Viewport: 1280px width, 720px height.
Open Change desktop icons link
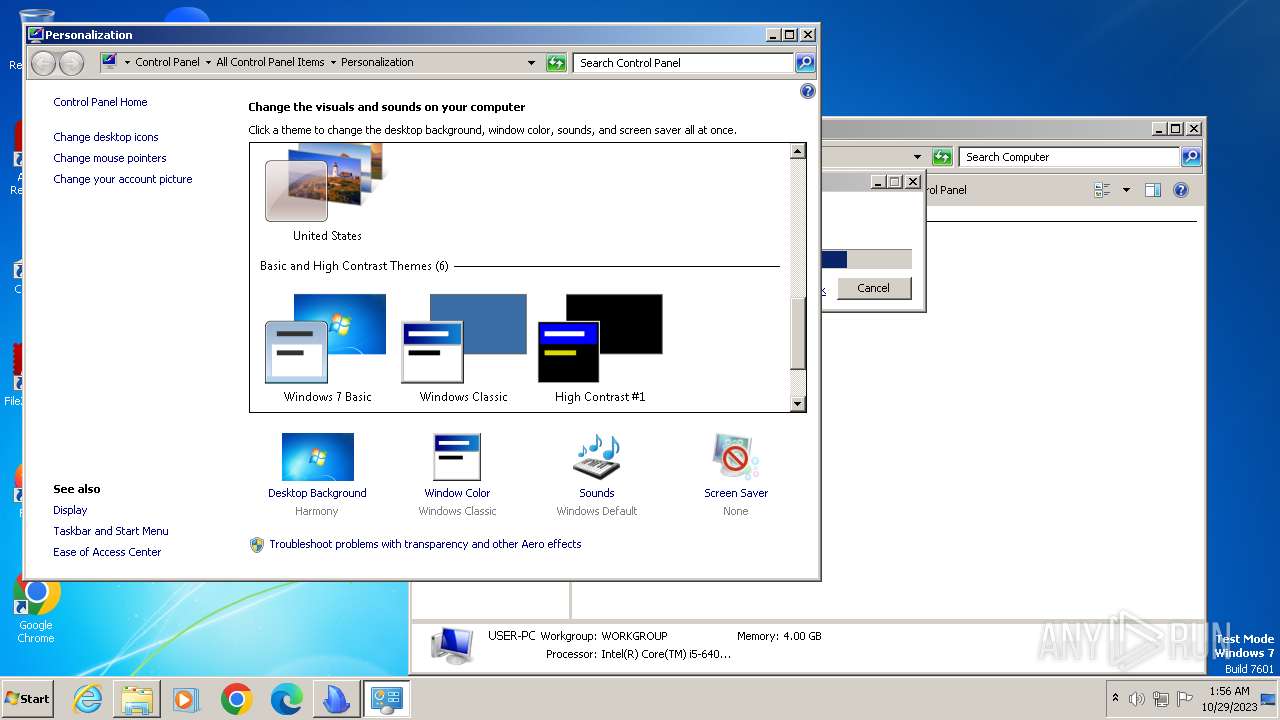click(x=106, y=137)
